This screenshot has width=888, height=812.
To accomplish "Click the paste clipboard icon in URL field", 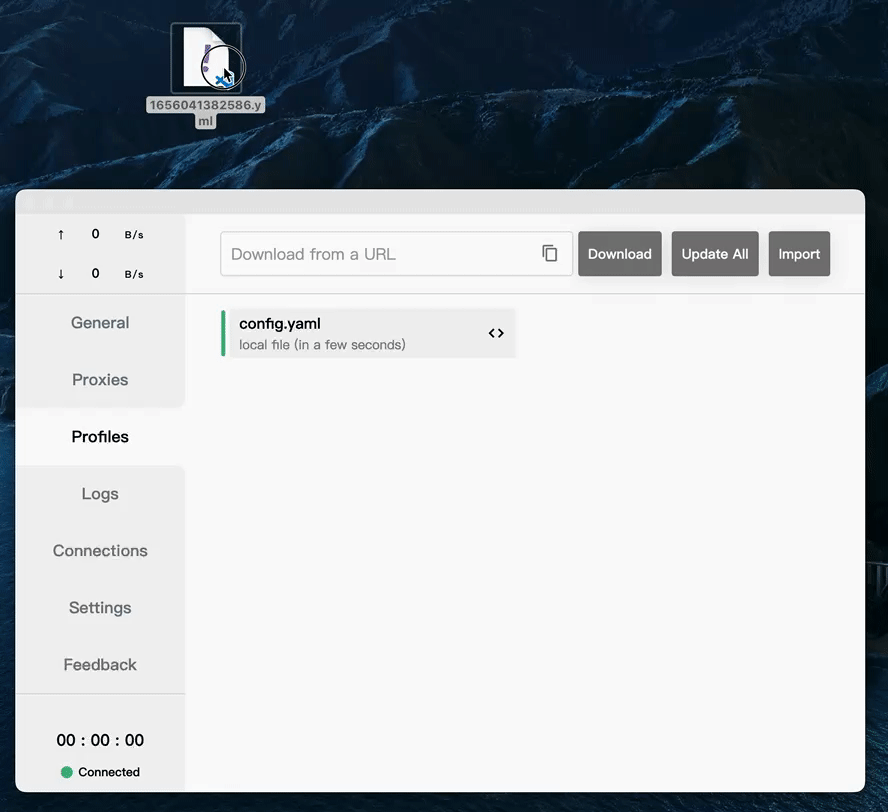I will [549, 254].
